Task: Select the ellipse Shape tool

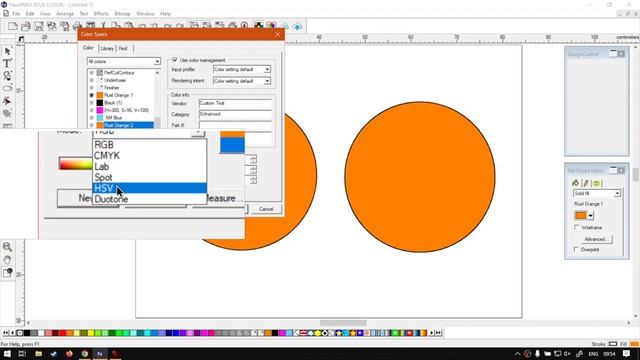Action: [x=7, y=88]
